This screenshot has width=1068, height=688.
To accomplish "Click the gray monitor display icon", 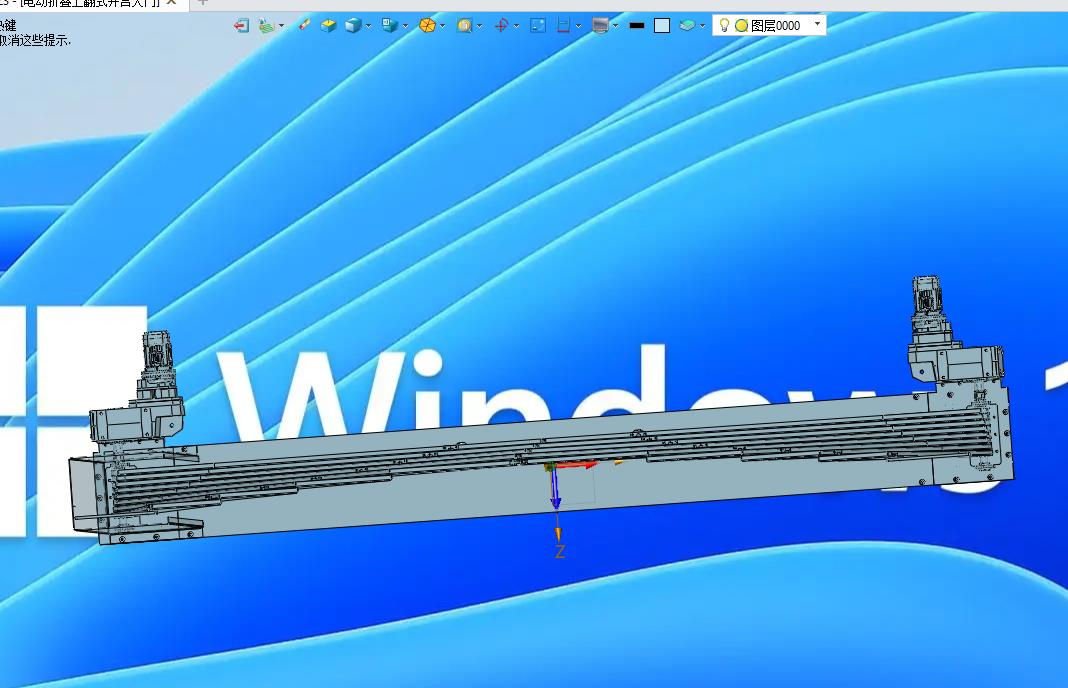I will coord(600,26).
